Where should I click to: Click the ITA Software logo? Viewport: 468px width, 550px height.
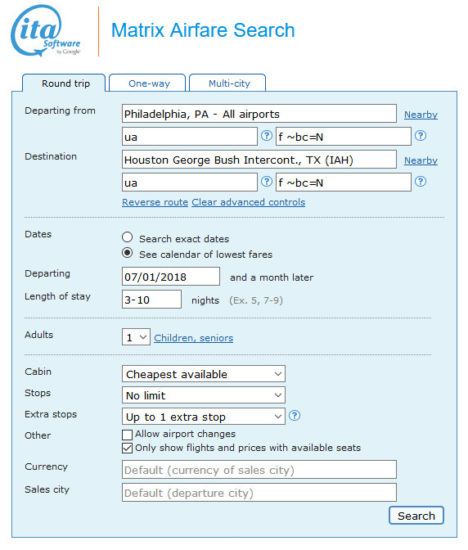coord(46,31)
